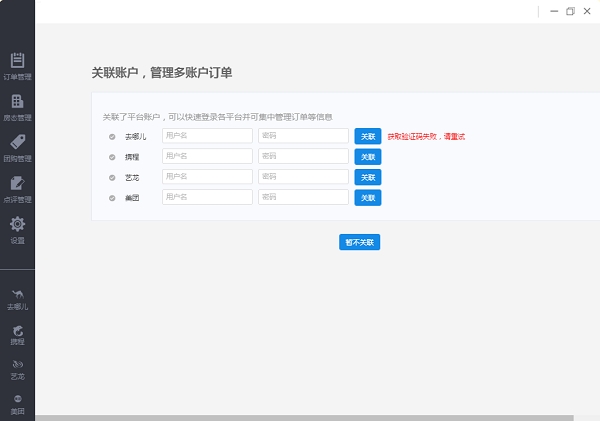
Task: Focus the 去哪儿 用户名 field
Action: [x=207, y=136]
